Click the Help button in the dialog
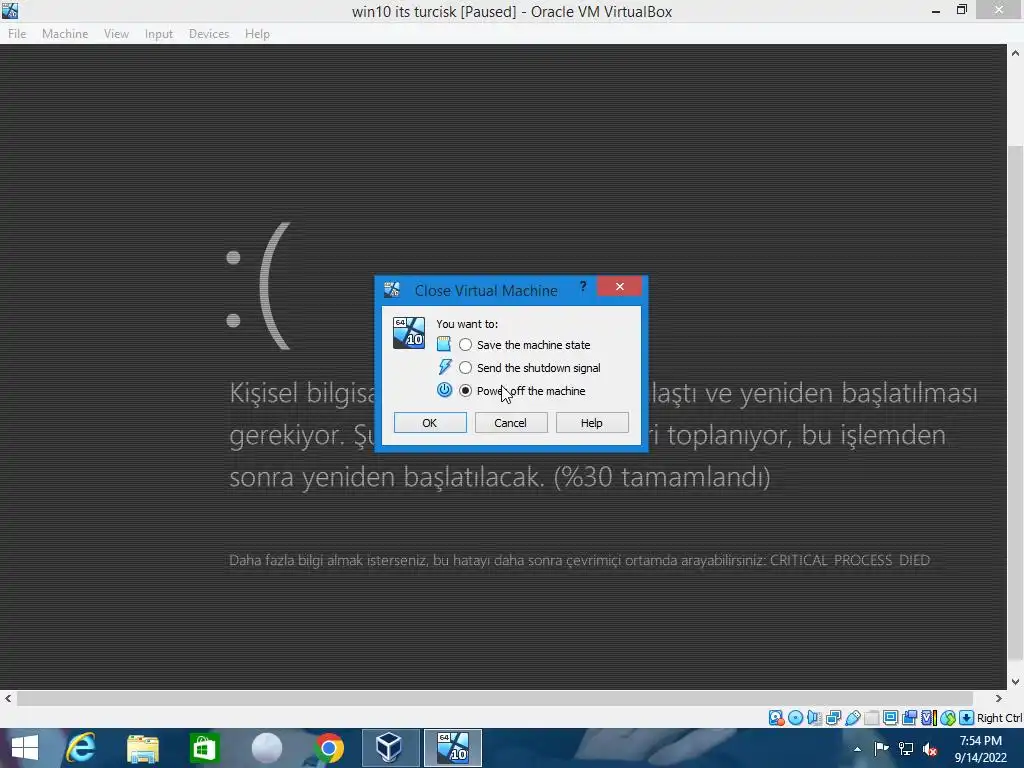This screenshot has width=1024, height=768. coord(592,423)
